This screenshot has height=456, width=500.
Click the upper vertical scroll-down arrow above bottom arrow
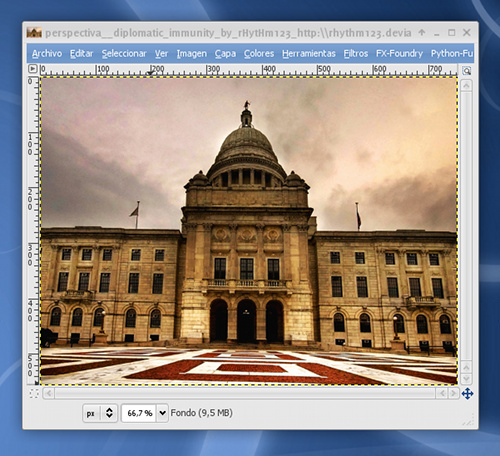tap(466, 368)
